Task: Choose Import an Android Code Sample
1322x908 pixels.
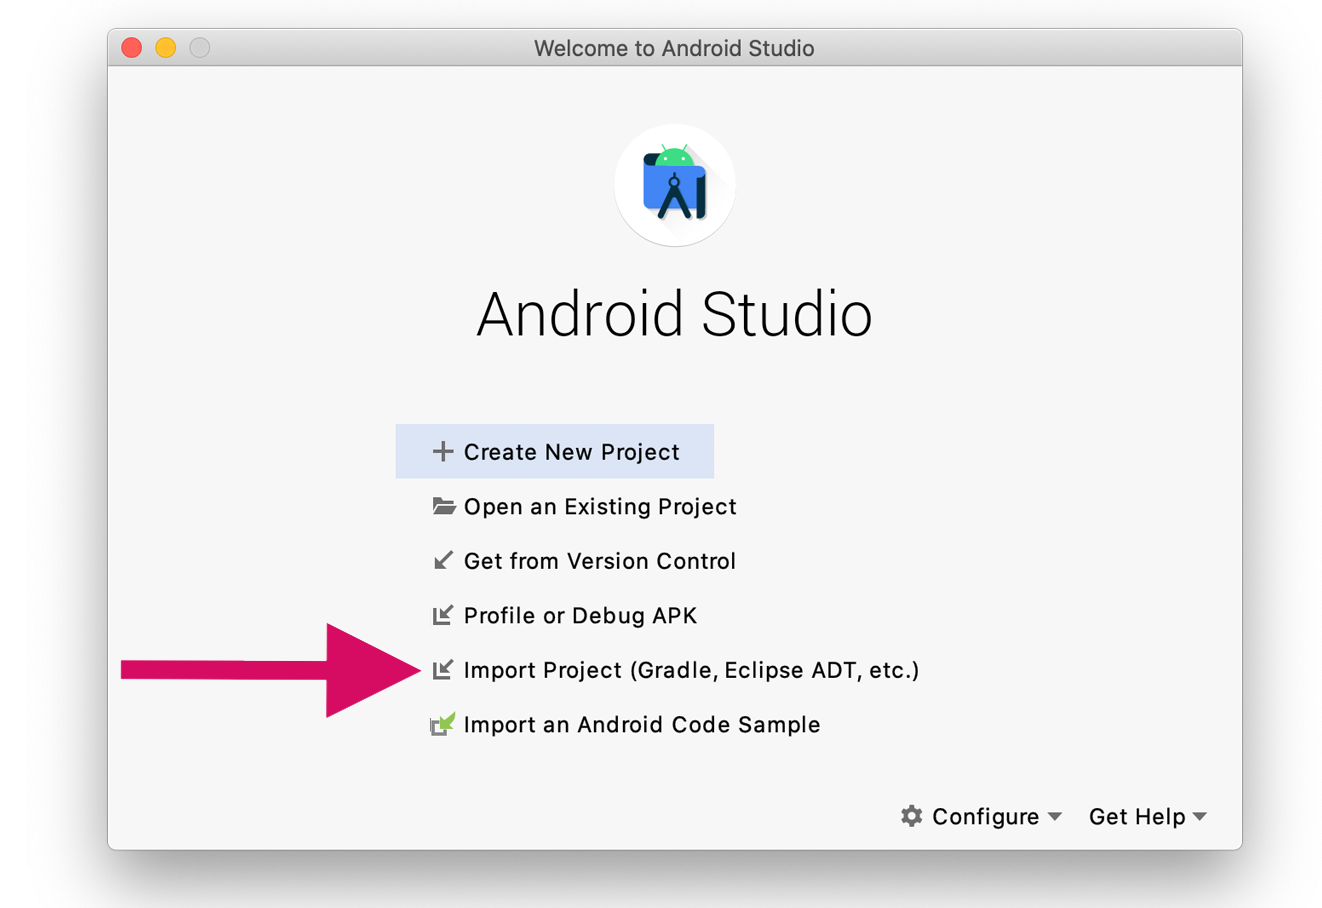Action: [626, 724]
